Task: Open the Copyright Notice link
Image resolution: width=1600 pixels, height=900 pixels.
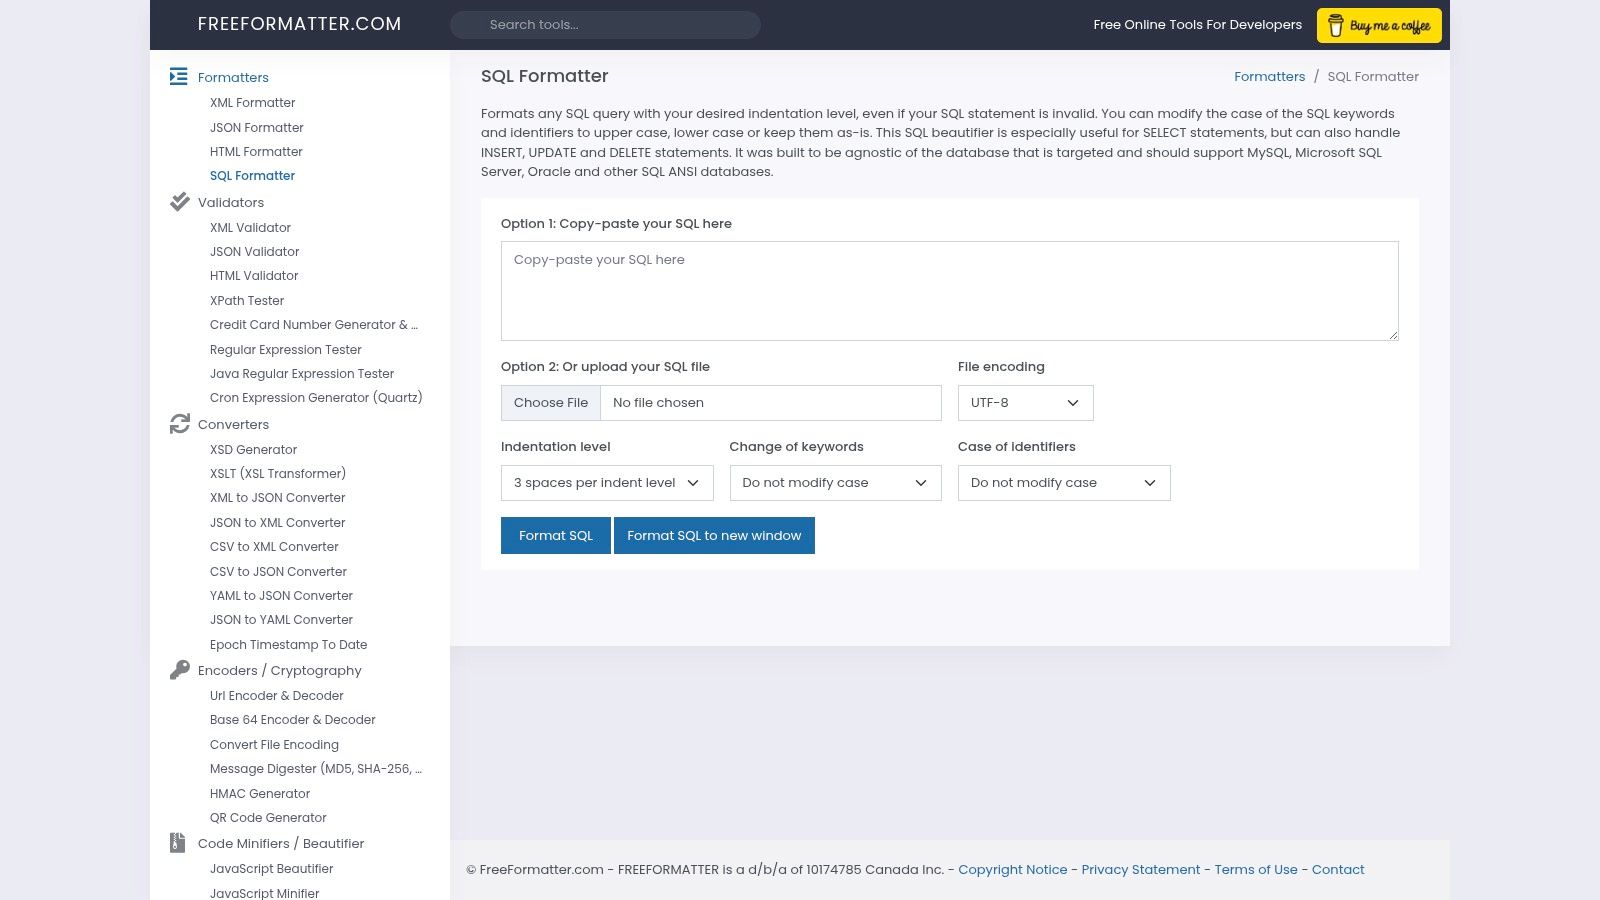Action: (x=1013, y=869)
